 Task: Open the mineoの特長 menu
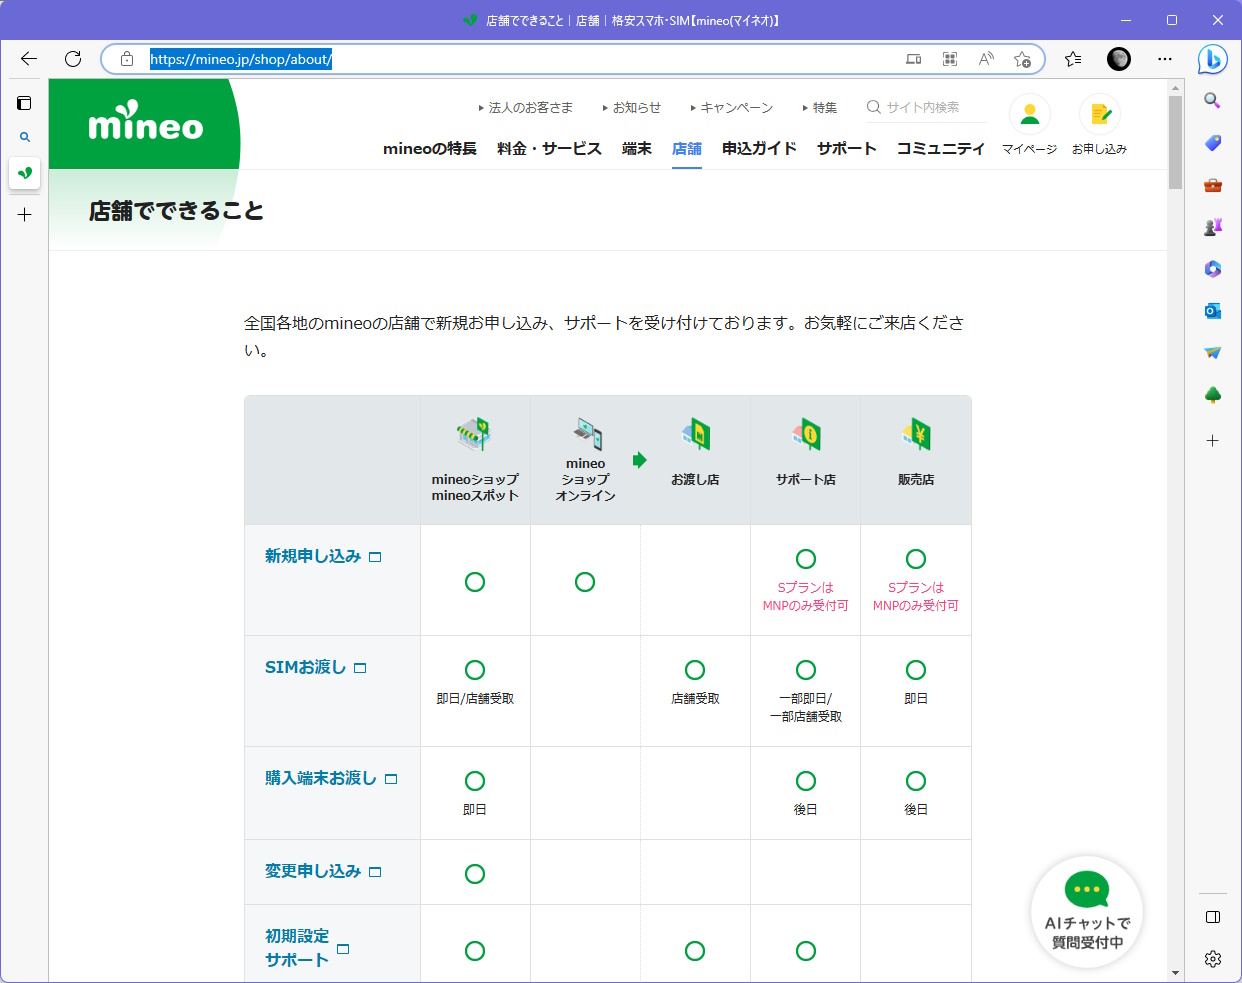pos(430,148)
